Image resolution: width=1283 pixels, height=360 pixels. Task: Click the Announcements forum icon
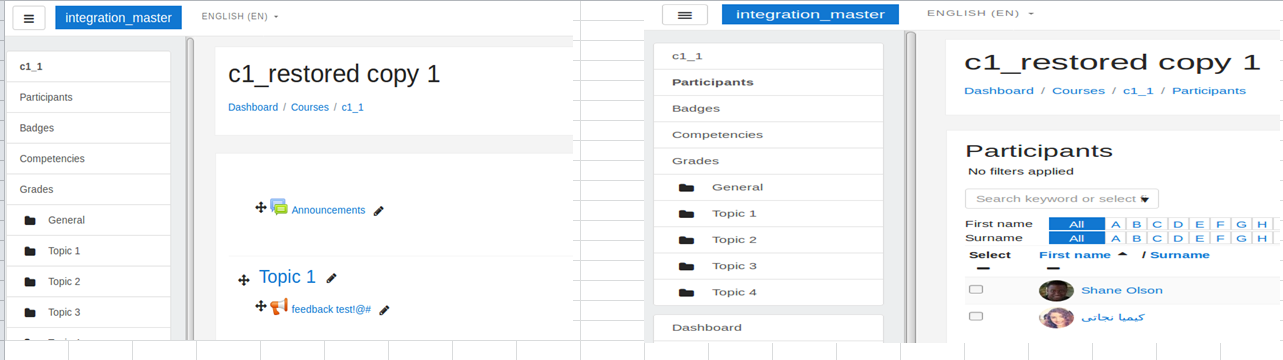[279, 207]
